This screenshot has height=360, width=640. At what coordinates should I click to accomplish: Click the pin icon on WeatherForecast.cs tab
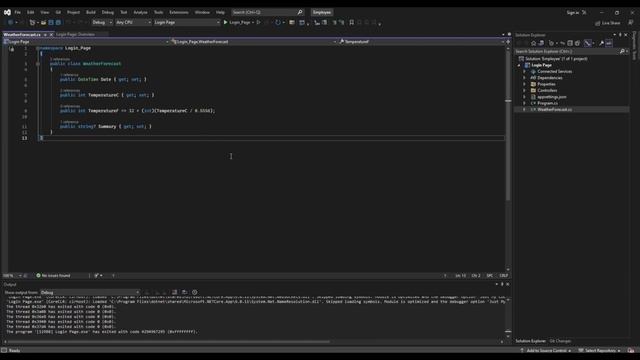point(45,35)
